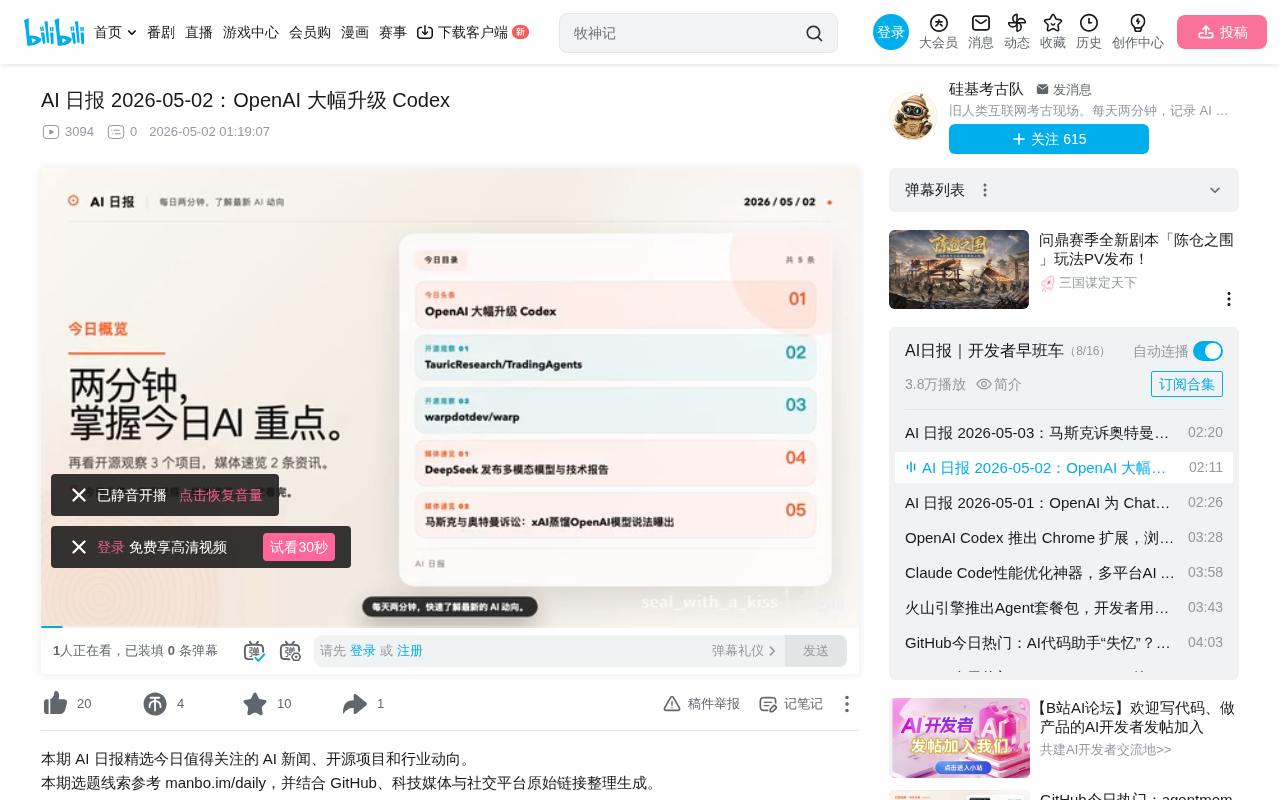Click 稿件举报 warning icon
The height and width of the screenshot is (800, 1280).
point(672,704)
